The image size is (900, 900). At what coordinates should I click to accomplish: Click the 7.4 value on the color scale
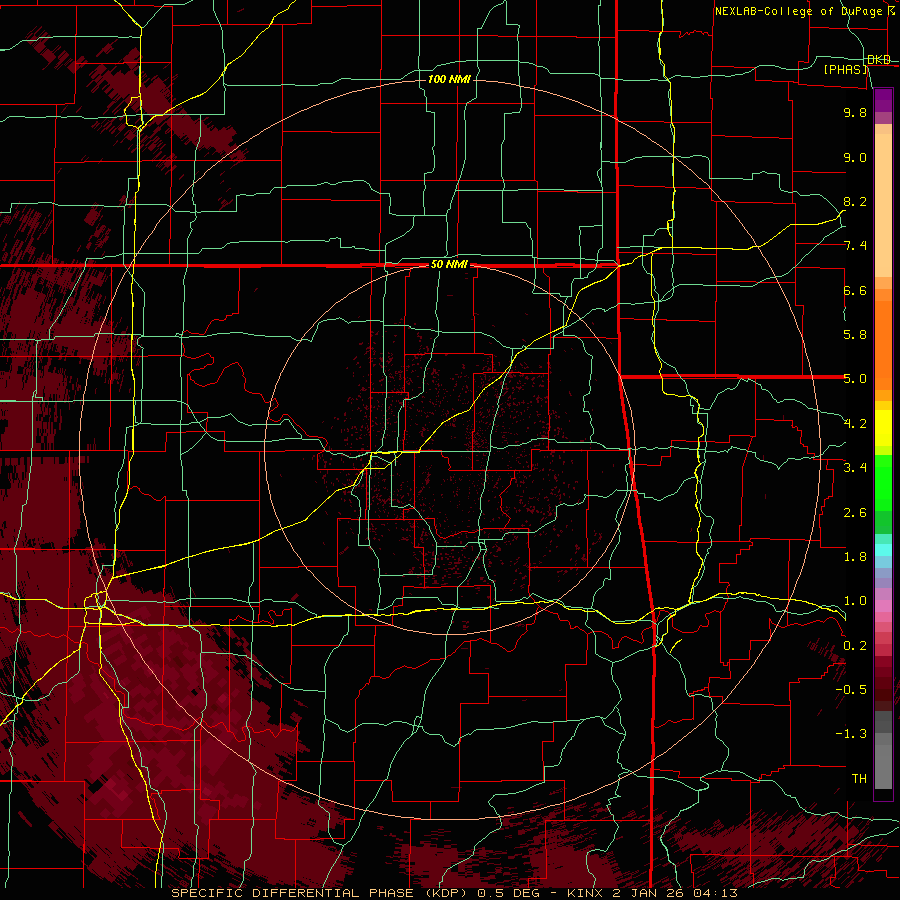tap(855, 246)
